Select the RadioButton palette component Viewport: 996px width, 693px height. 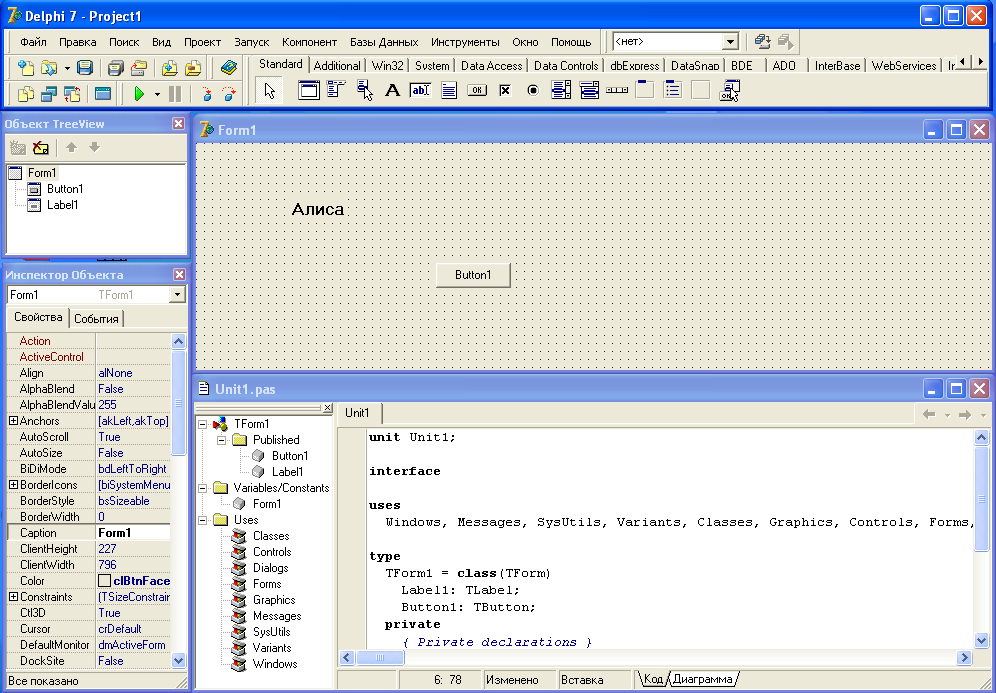tap(533, 91)
